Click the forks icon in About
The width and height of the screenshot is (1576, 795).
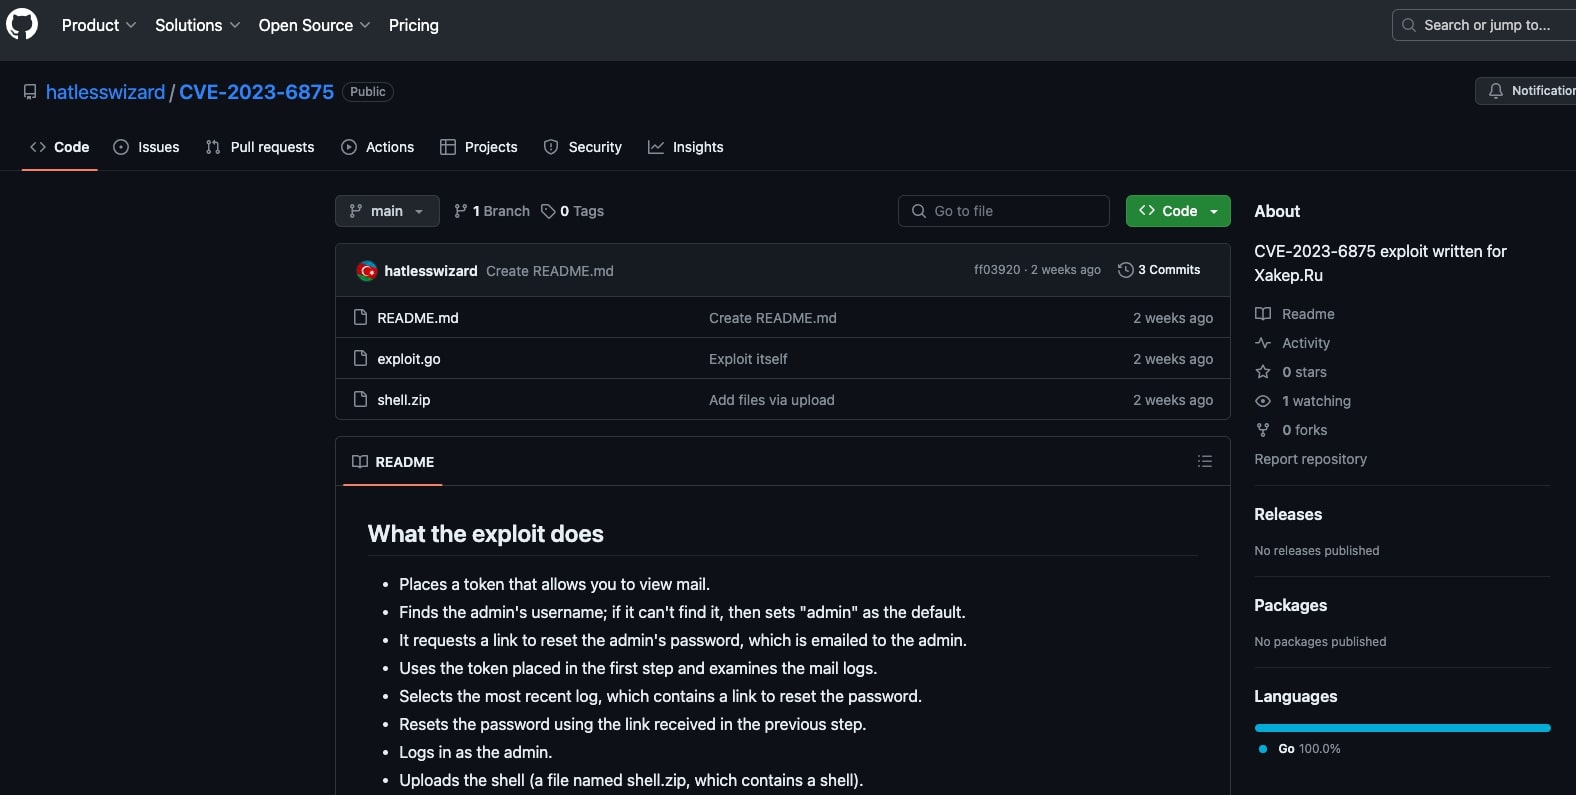coord(1263,430)
